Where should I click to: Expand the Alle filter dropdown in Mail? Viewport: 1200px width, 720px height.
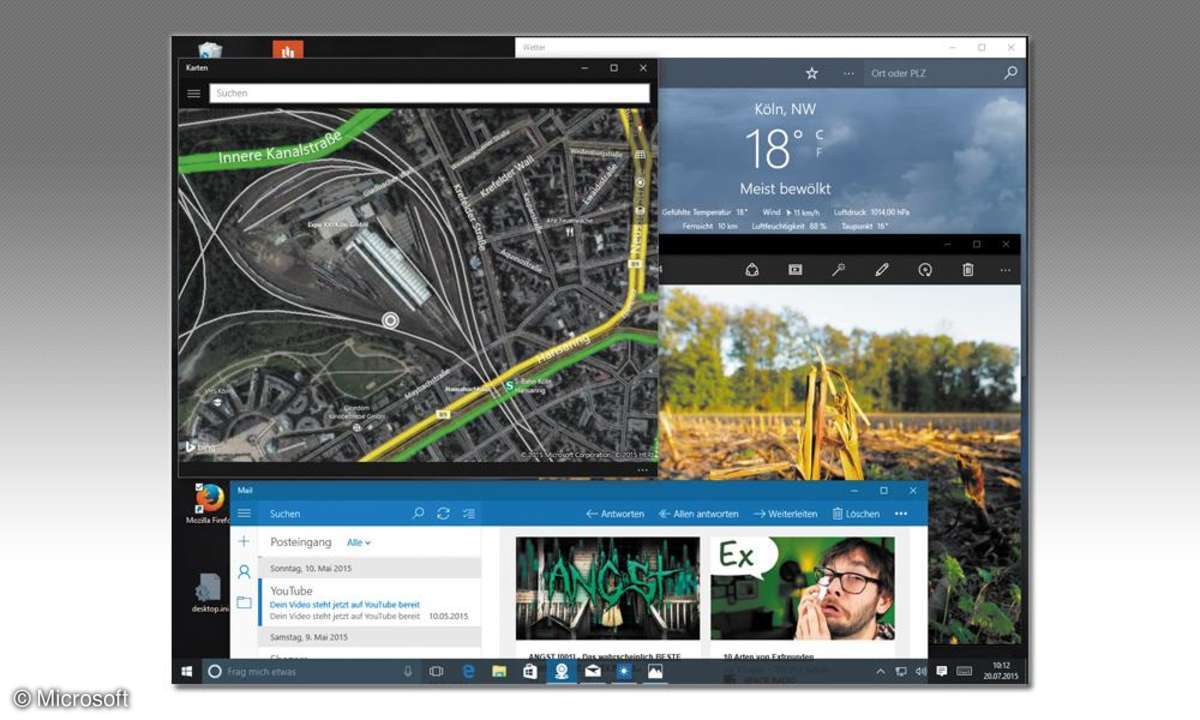(359, 542)
